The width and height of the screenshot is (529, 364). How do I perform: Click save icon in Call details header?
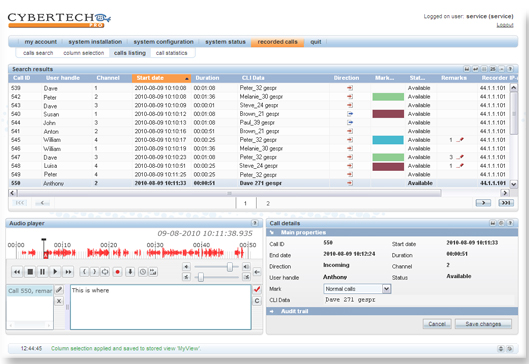(493, 223)
